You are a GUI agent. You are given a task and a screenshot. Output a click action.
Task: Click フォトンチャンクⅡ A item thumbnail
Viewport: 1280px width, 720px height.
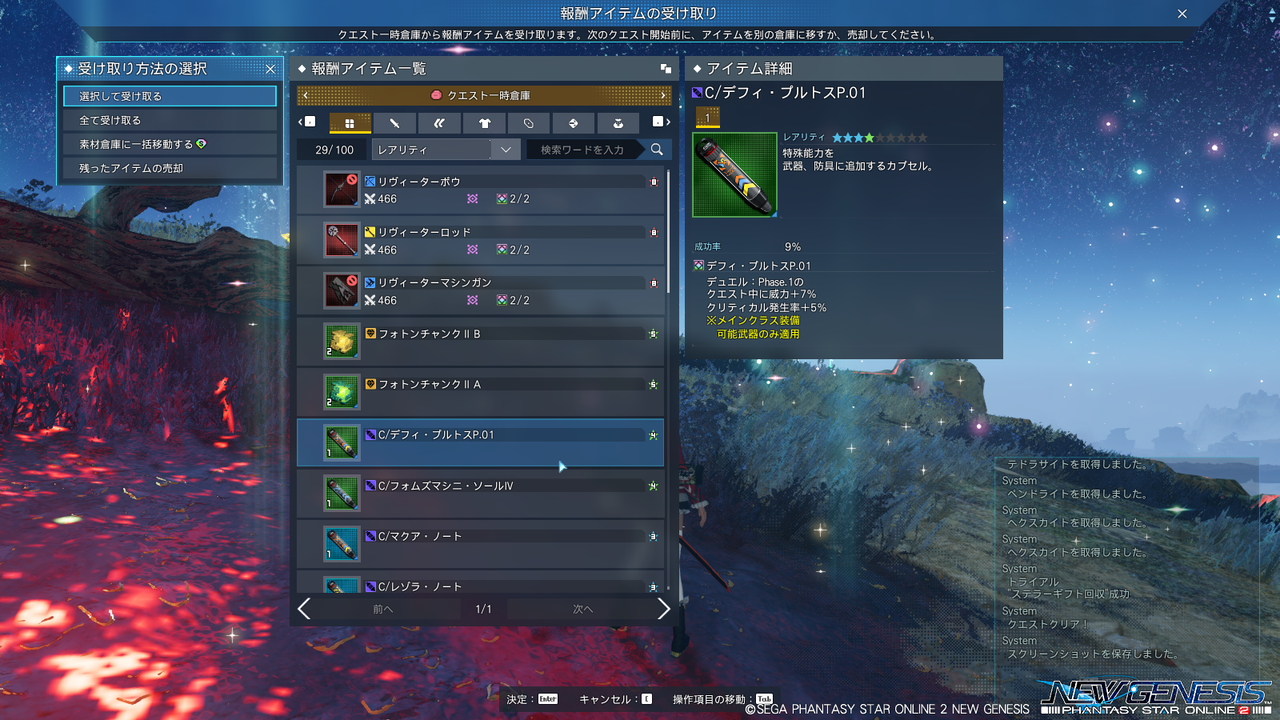point(341,392)
